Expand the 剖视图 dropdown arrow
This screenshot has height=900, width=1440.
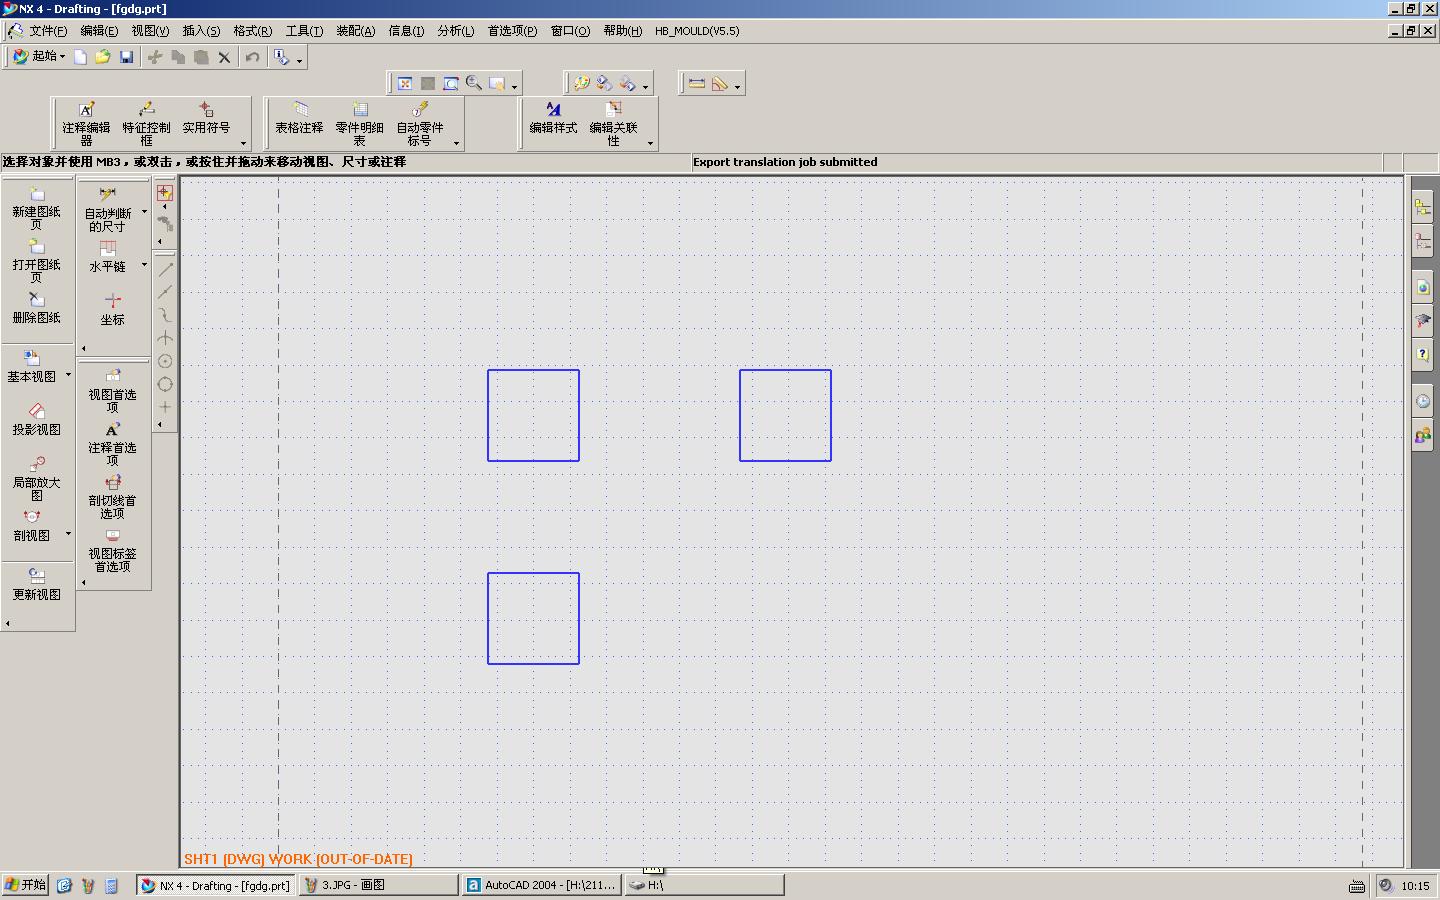coord(68,534)
